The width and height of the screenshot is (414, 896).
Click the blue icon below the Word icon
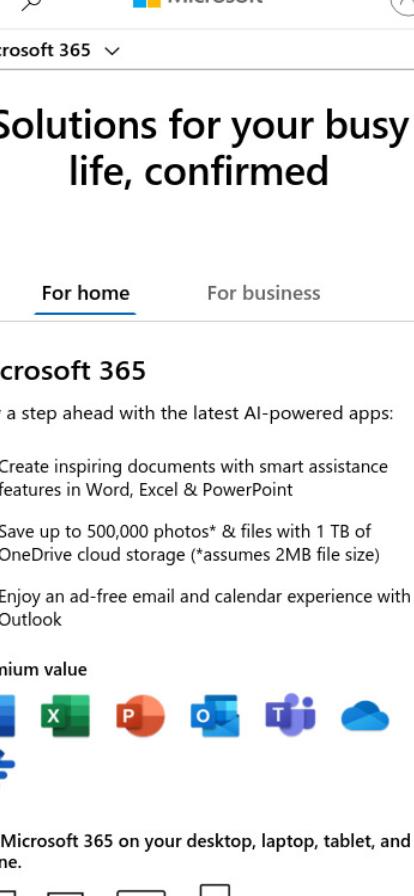pyautogui.click(x=7, y=765)
